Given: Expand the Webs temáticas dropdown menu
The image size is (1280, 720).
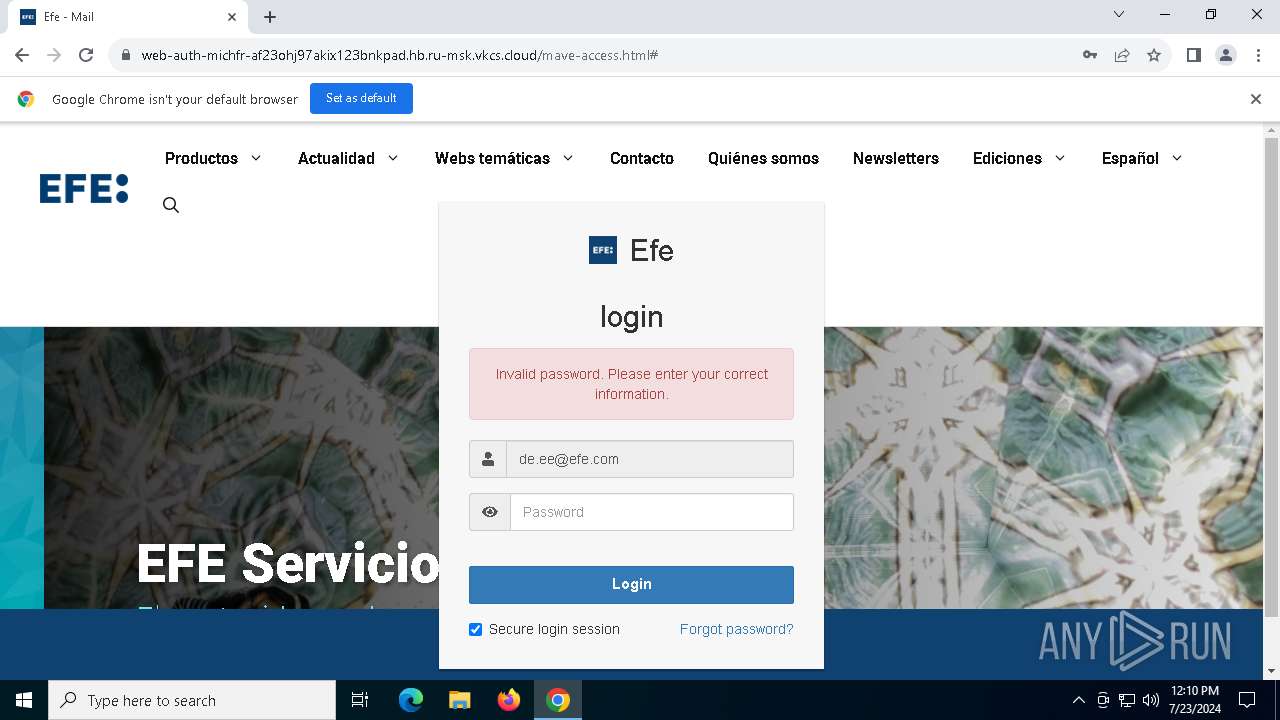Looking at the screenshot, I should pyautogui.click(x=504, y=158).
